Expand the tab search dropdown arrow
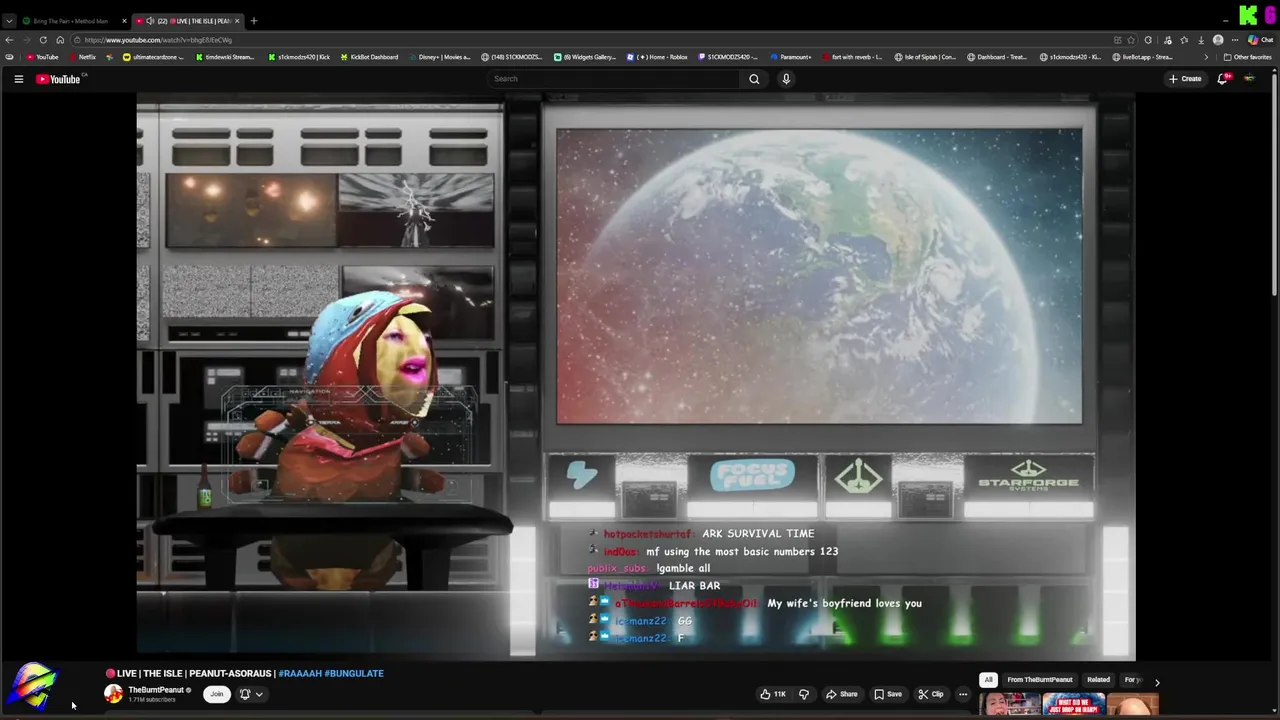Viewport: 1280px width, 720px height. (x=9, y=21)
